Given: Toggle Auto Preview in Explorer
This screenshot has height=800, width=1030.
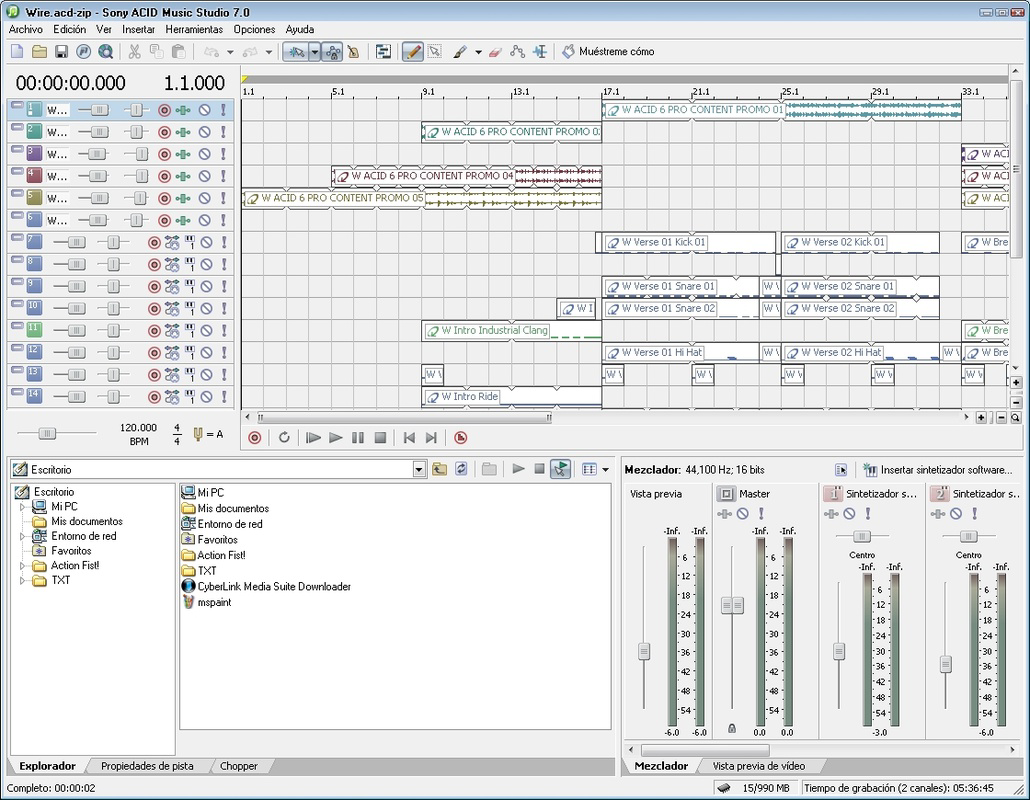Looking at the screenshot, I should (x=560, y=469).
